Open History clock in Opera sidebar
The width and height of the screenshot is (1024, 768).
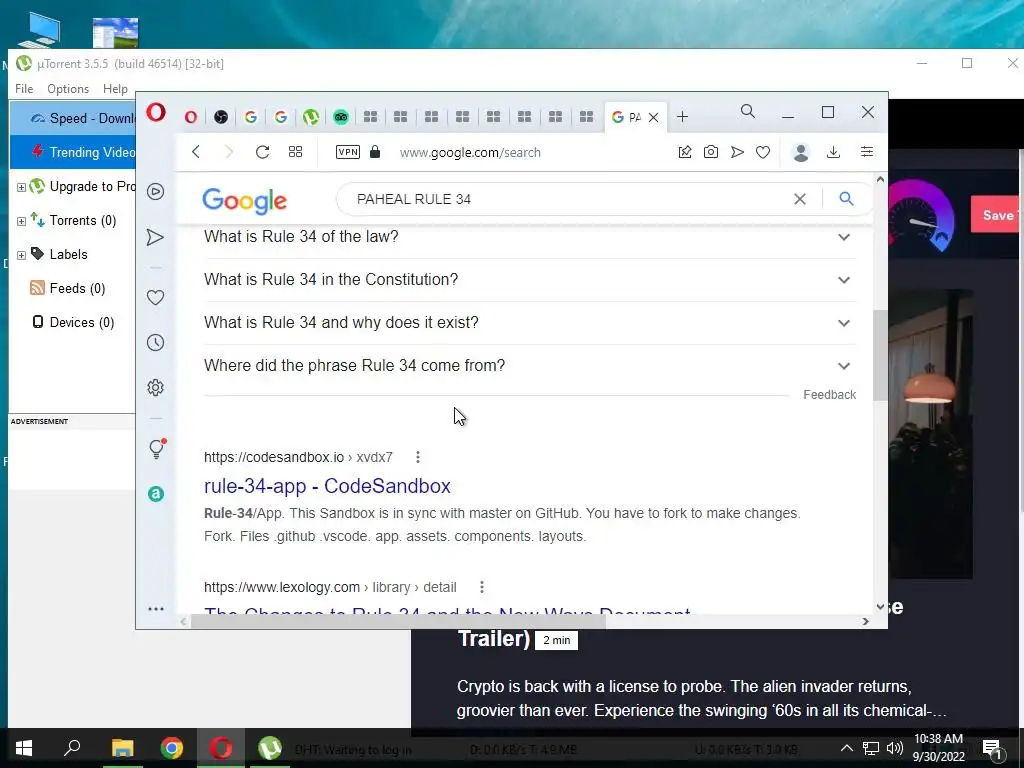click(155, 342)
